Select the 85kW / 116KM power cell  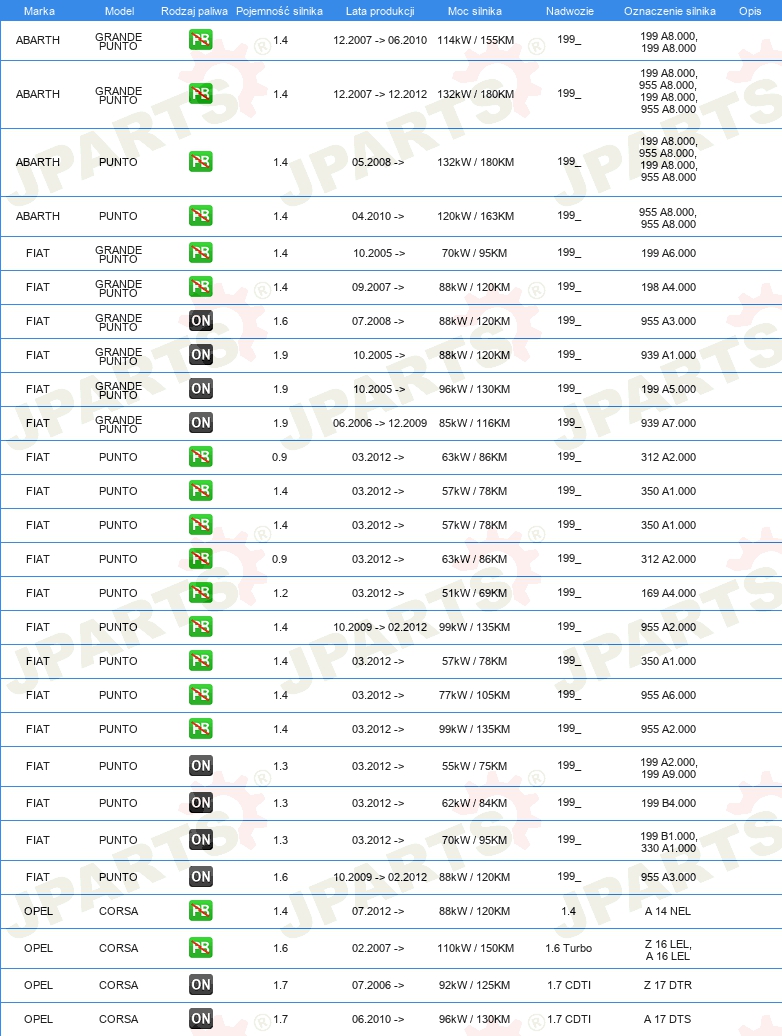(x=474, y=424)
